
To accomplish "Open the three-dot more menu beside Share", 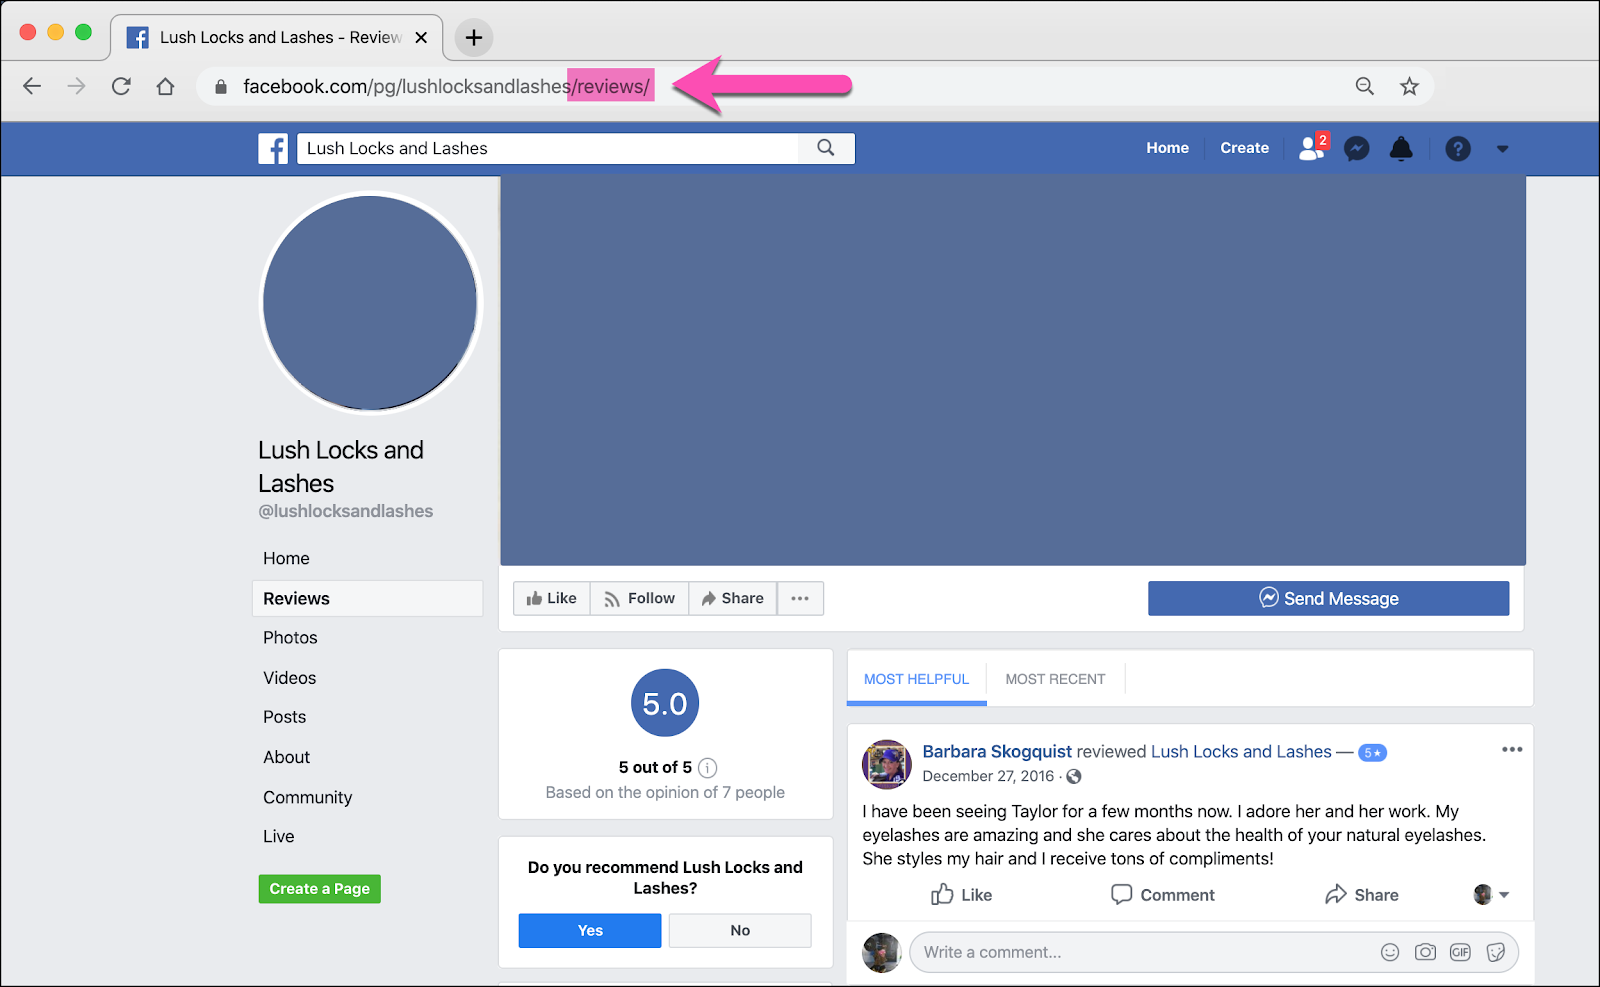I will (800, 598).
